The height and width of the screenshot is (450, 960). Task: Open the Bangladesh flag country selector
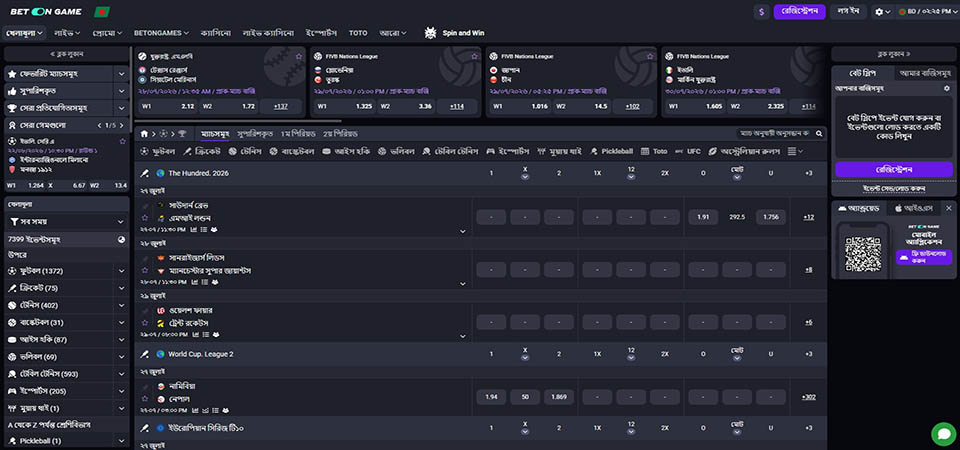pos(102,12)
